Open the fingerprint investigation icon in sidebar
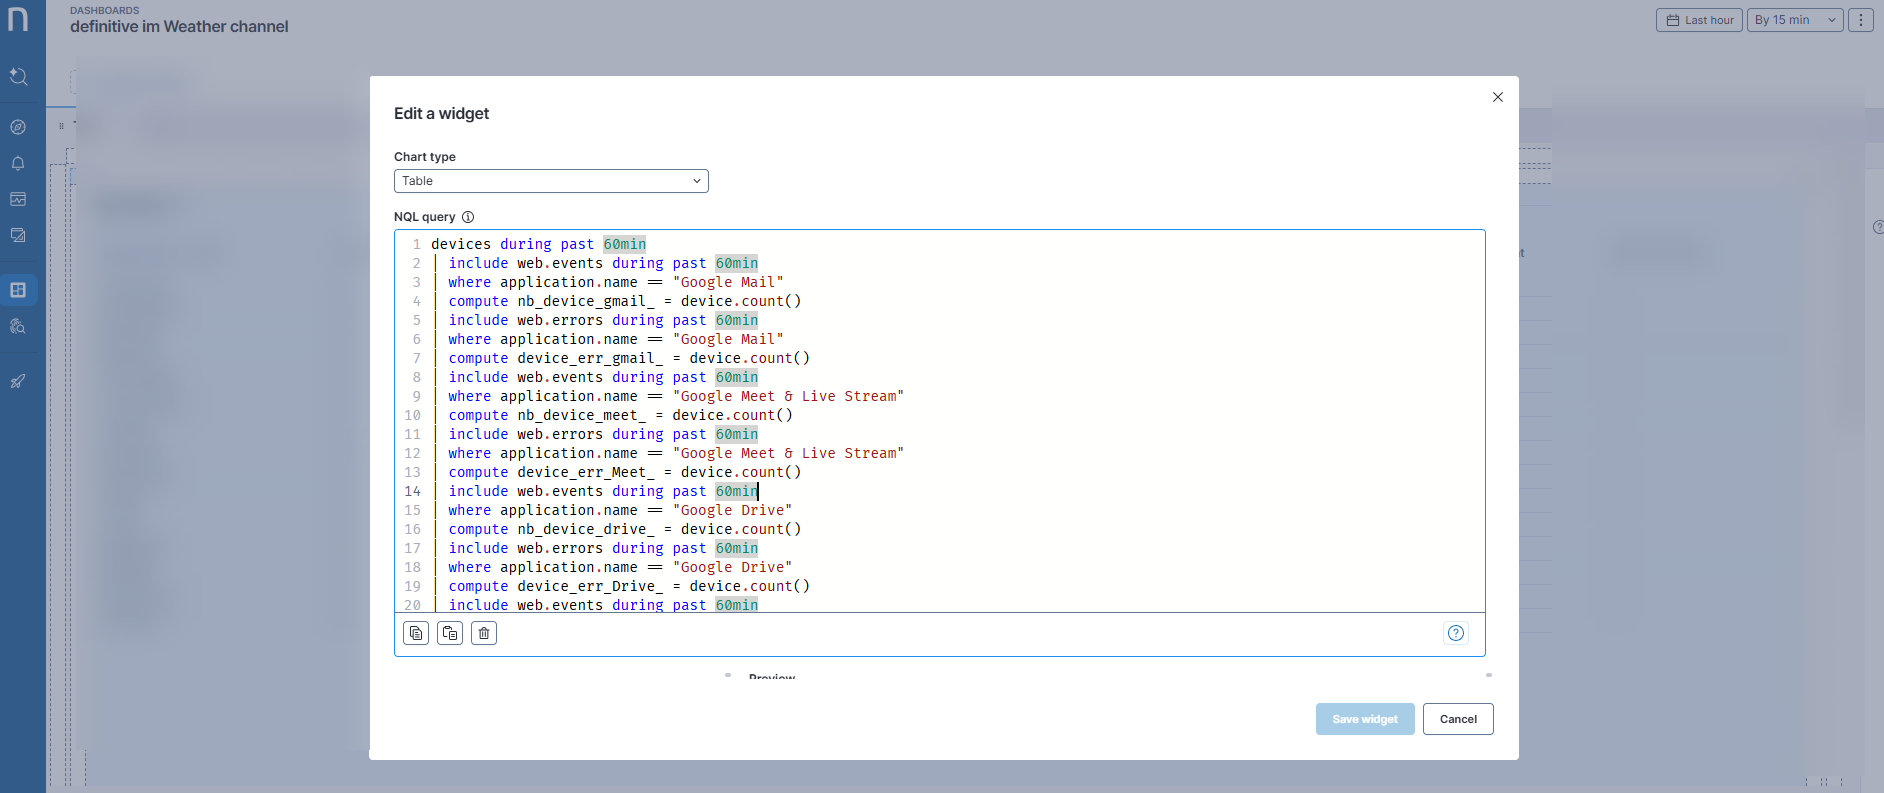The image size is (1884, 793). [18, 326]
